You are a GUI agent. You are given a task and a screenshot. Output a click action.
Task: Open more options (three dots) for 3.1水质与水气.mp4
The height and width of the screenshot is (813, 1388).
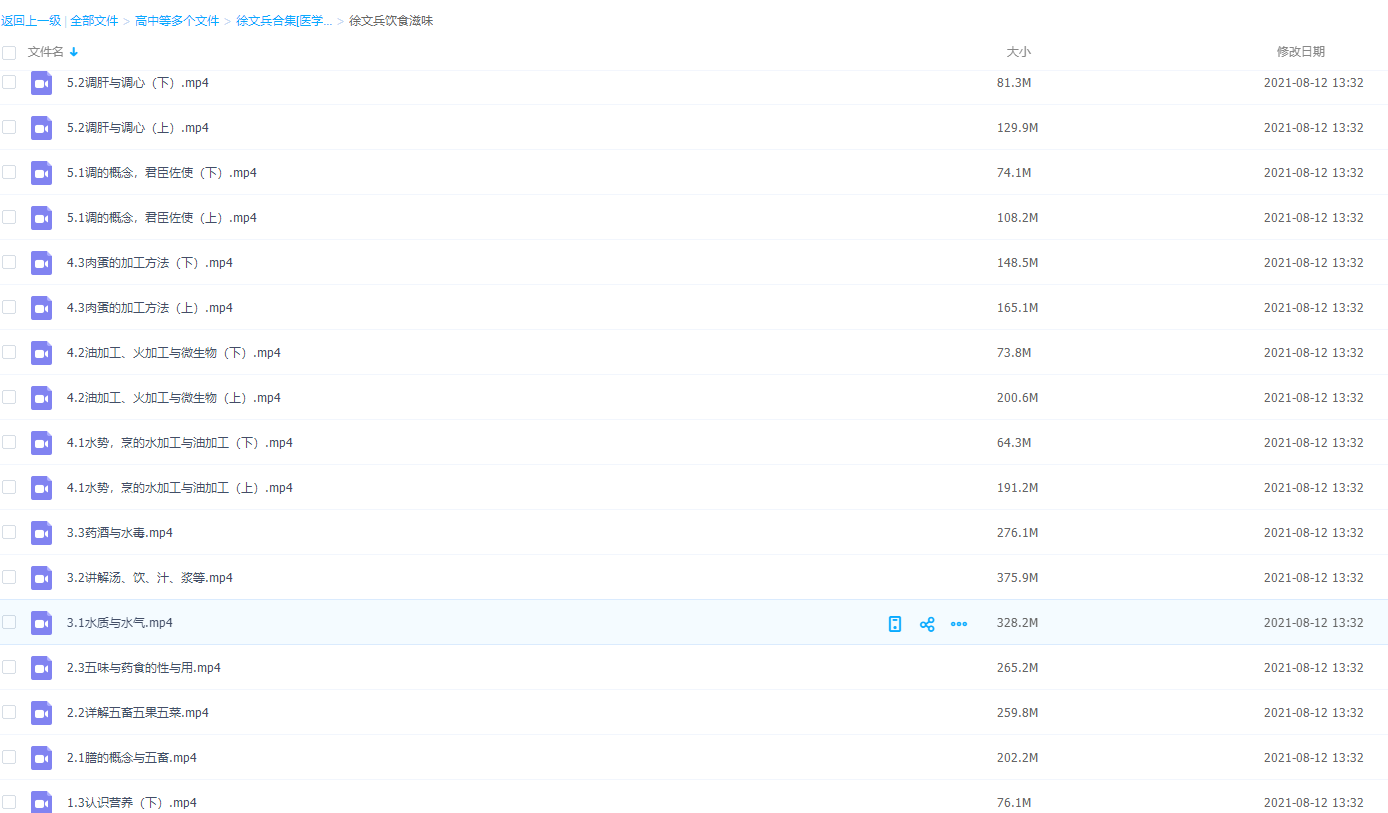(x=959, y=624)
